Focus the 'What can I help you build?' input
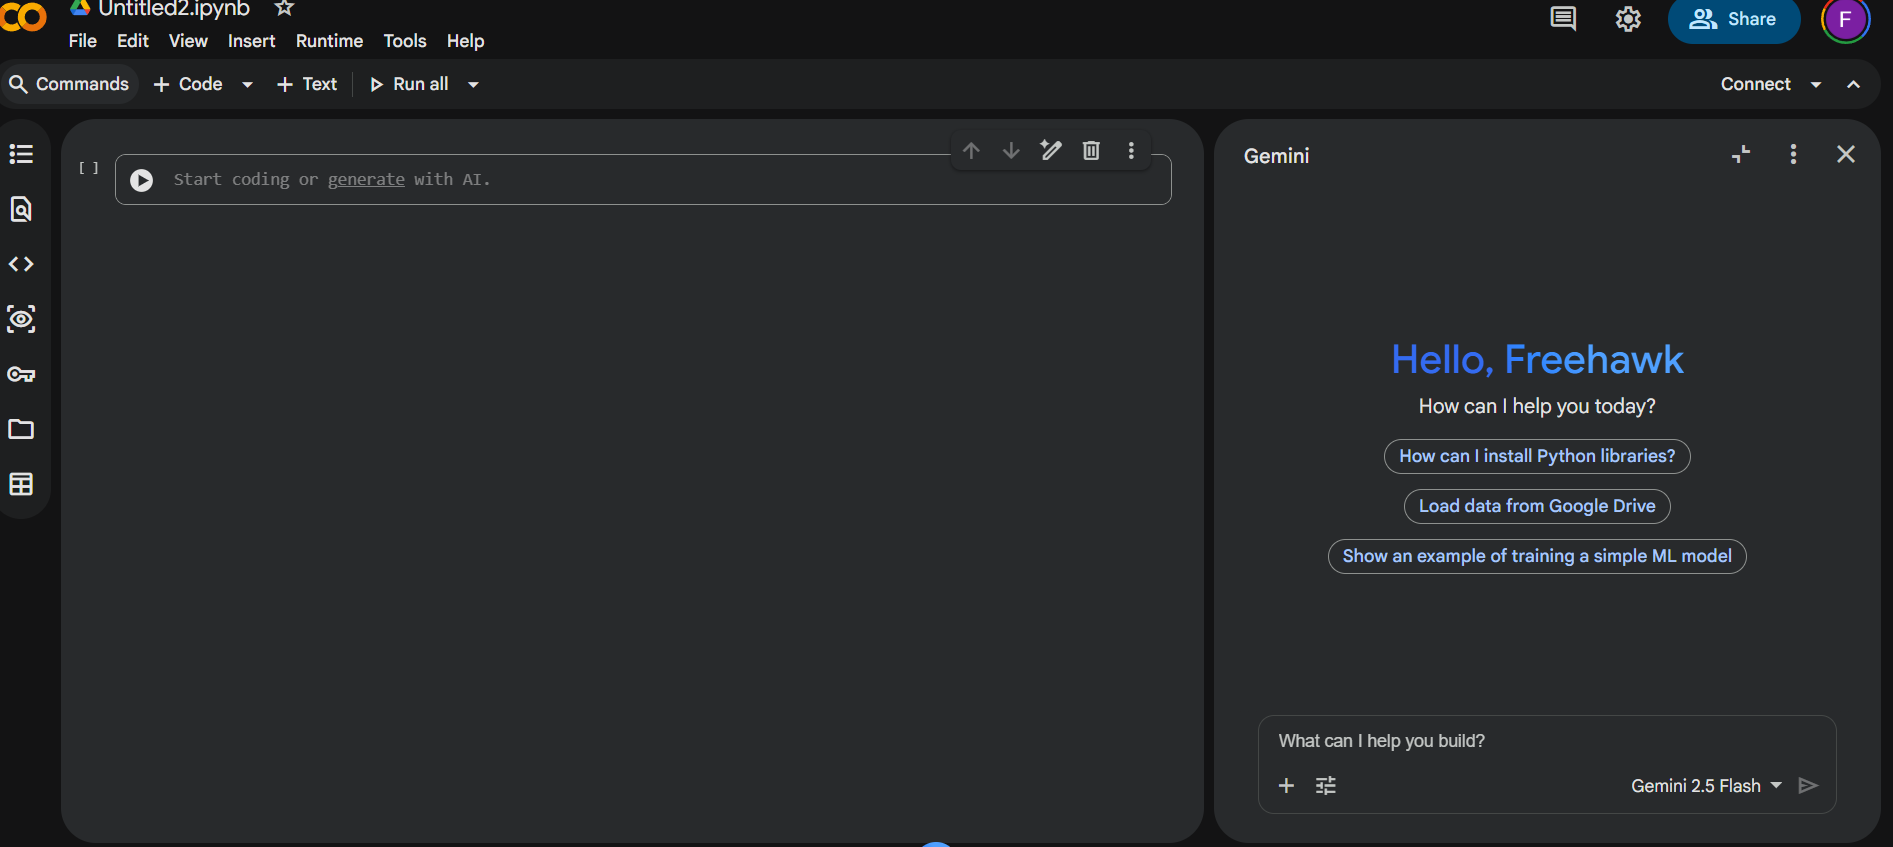The width and height of the screenshot is (1893, 847). (1547, 741)
